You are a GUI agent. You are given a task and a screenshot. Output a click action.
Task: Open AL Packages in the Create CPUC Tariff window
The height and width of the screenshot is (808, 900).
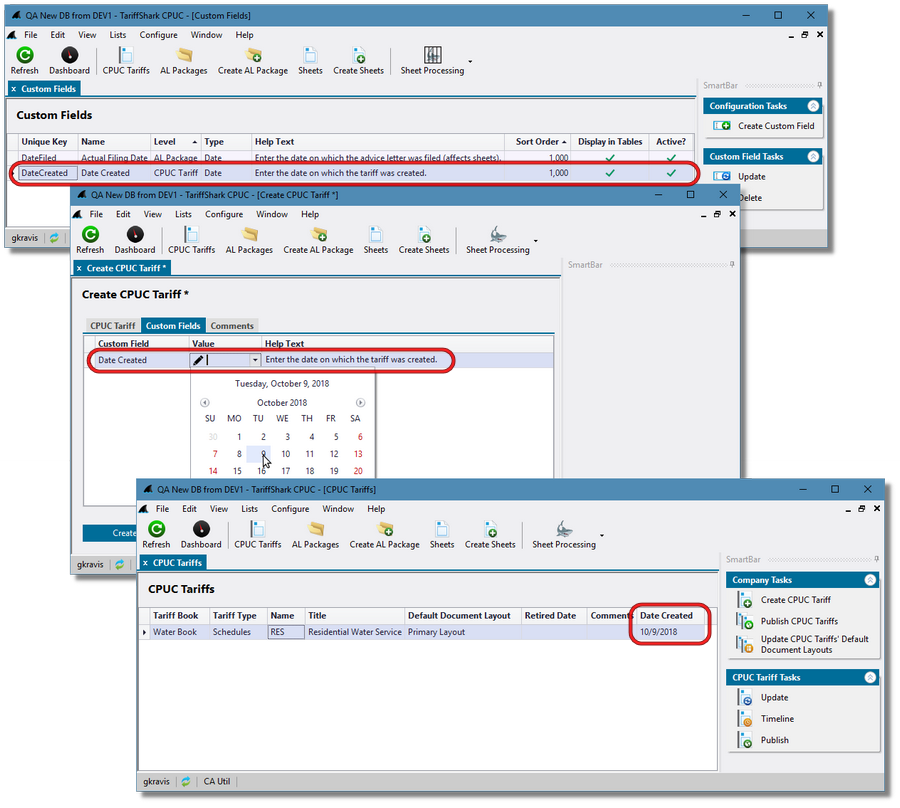pyautogui.click(x=249, y=240)
